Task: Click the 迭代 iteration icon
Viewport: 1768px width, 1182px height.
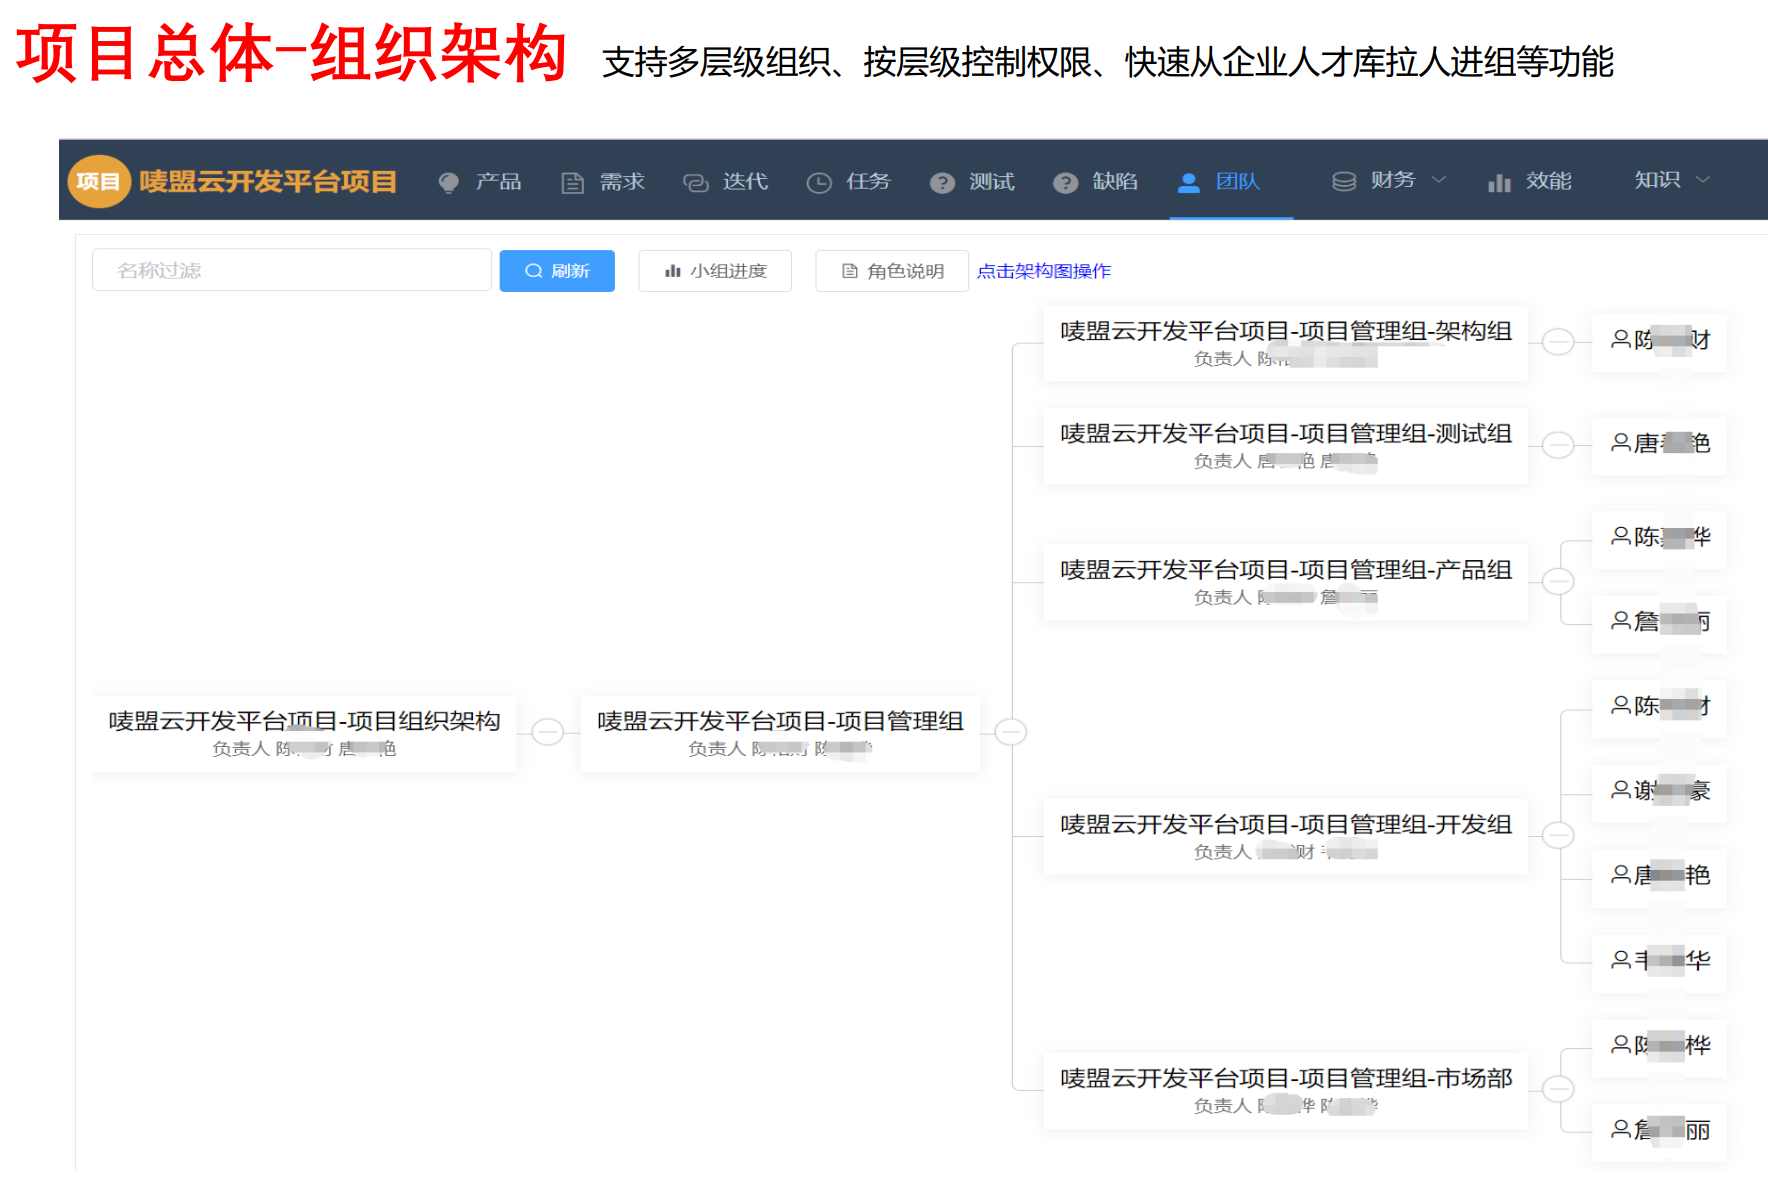Action: [x=695, y=182]
